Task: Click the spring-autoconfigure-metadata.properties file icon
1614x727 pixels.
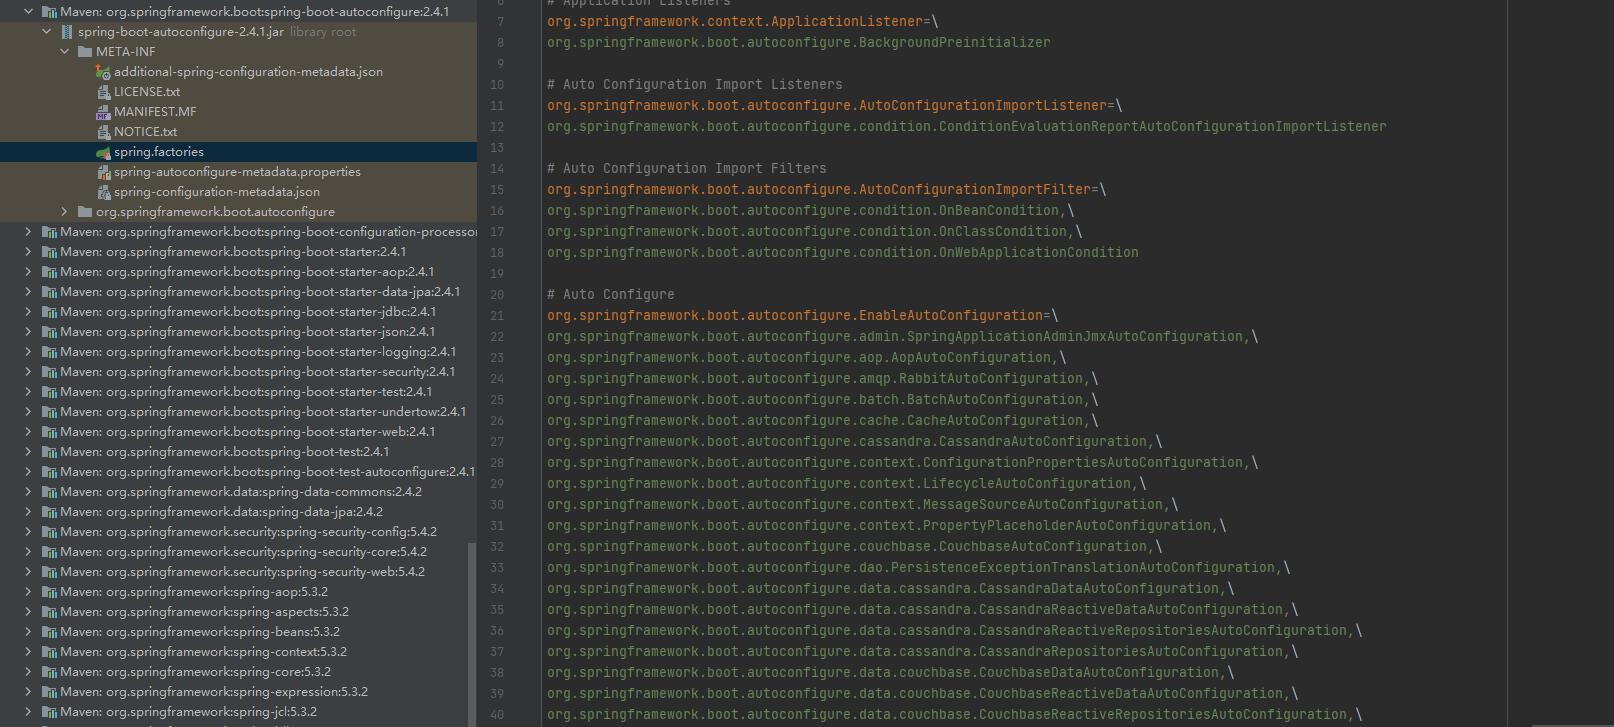Action: point(103,172)
